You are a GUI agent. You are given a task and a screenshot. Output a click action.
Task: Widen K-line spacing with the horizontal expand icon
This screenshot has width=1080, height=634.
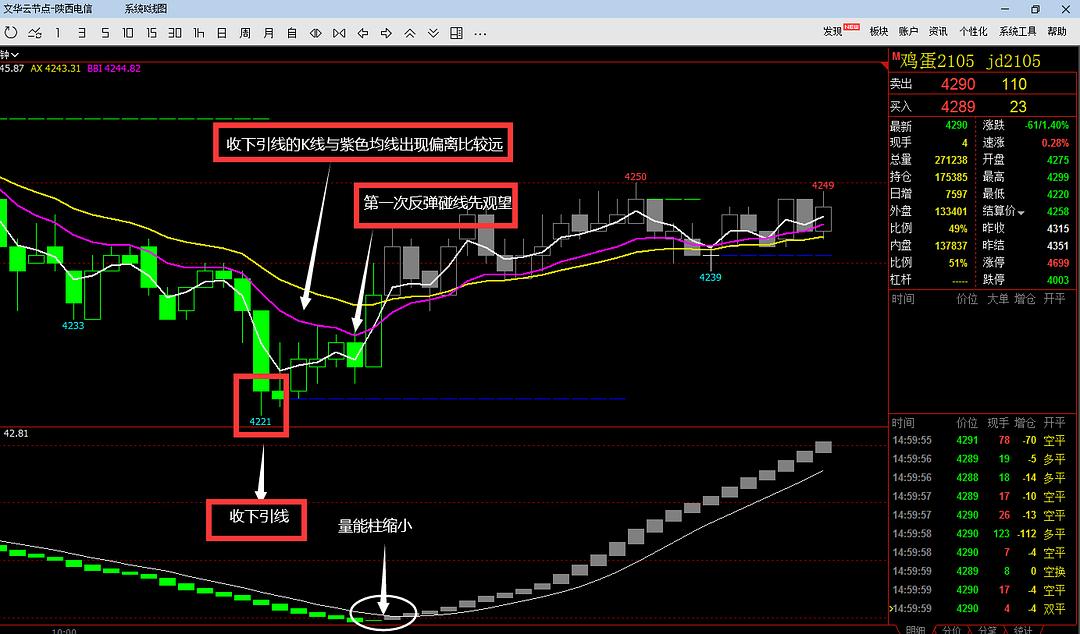click(x=315, y=33)
